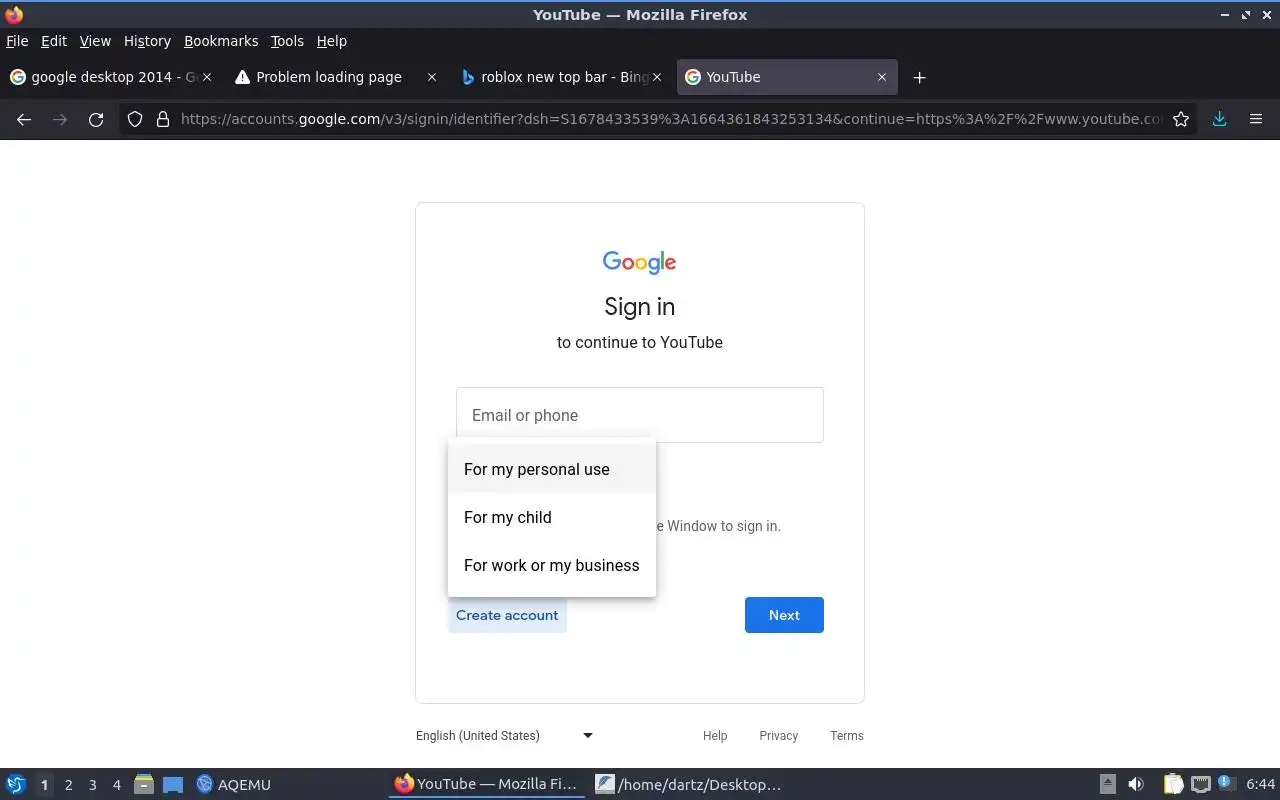The height and width of the screenshot is (800, 1280).
Task: Open the Firefox downloads panel
Action: (1219, 119)
